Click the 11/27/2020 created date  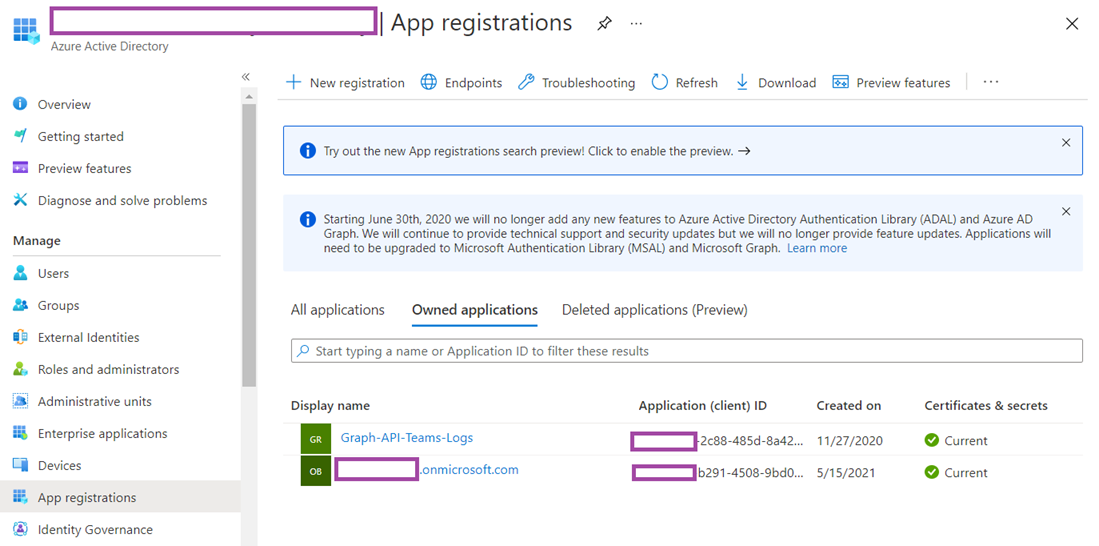point(849,441)
